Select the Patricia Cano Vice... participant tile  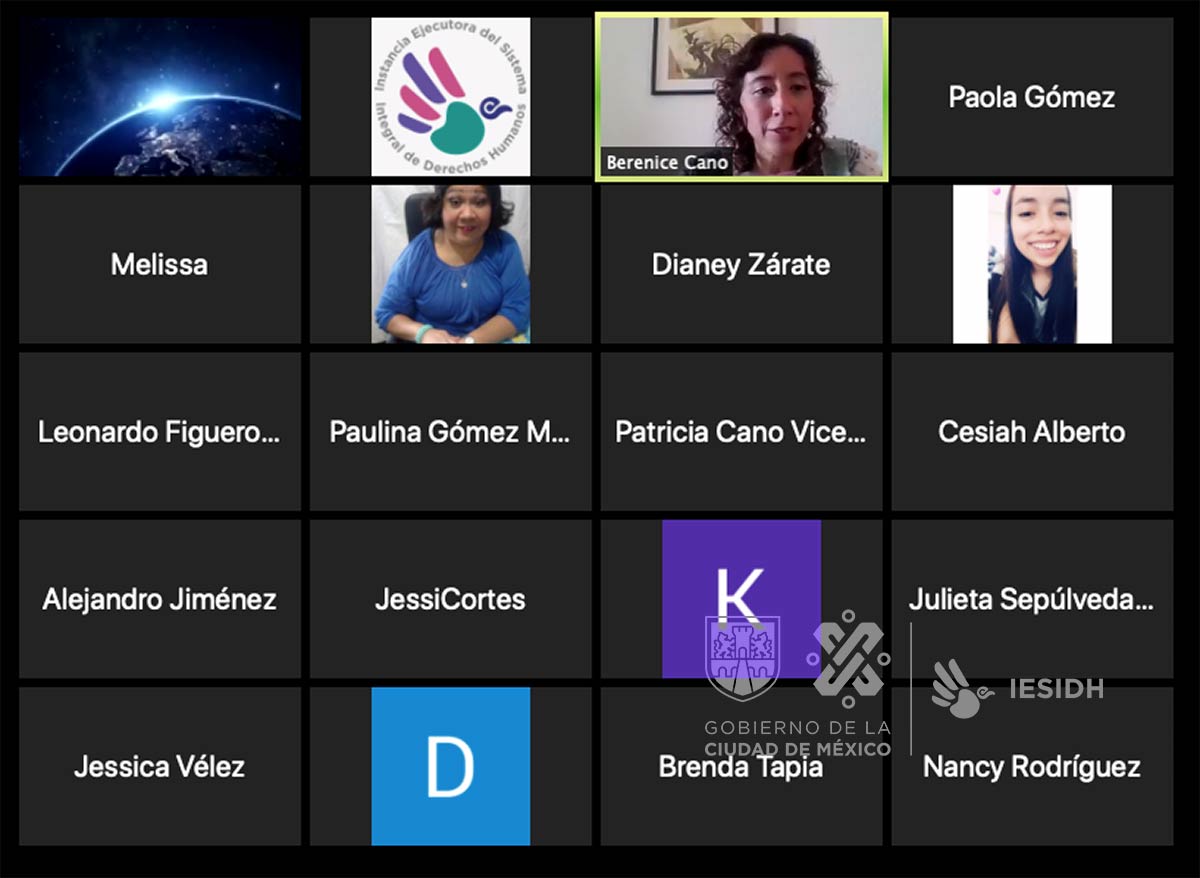[x=741, y=432]
